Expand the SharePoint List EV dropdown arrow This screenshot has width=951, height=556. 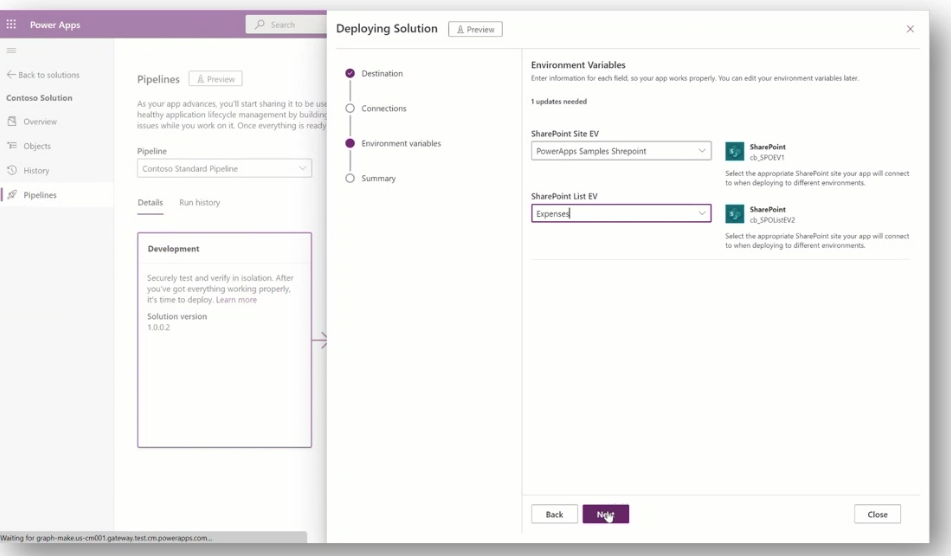tap(702, 213)
